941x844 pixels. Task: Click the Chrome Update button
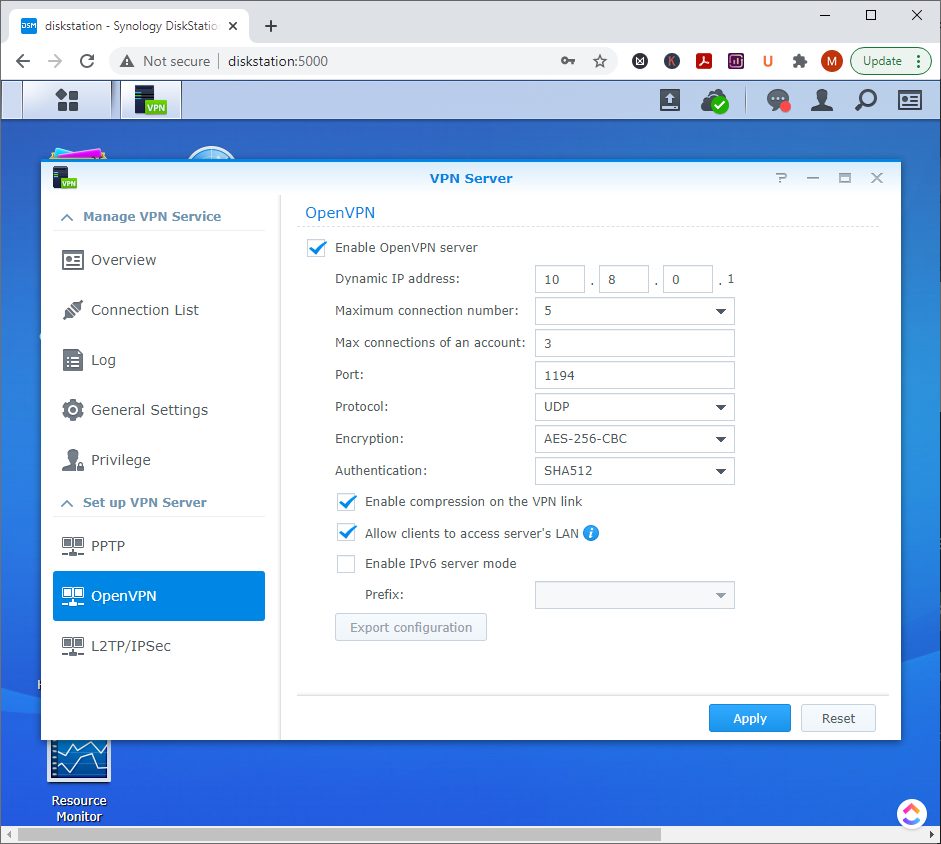point(891,61)
